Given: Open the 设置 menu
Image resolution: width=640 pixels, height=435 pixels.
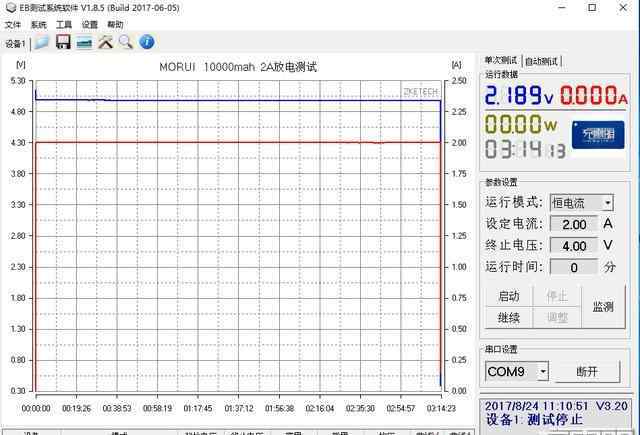Looking at the screenshot, I should 90,25.
